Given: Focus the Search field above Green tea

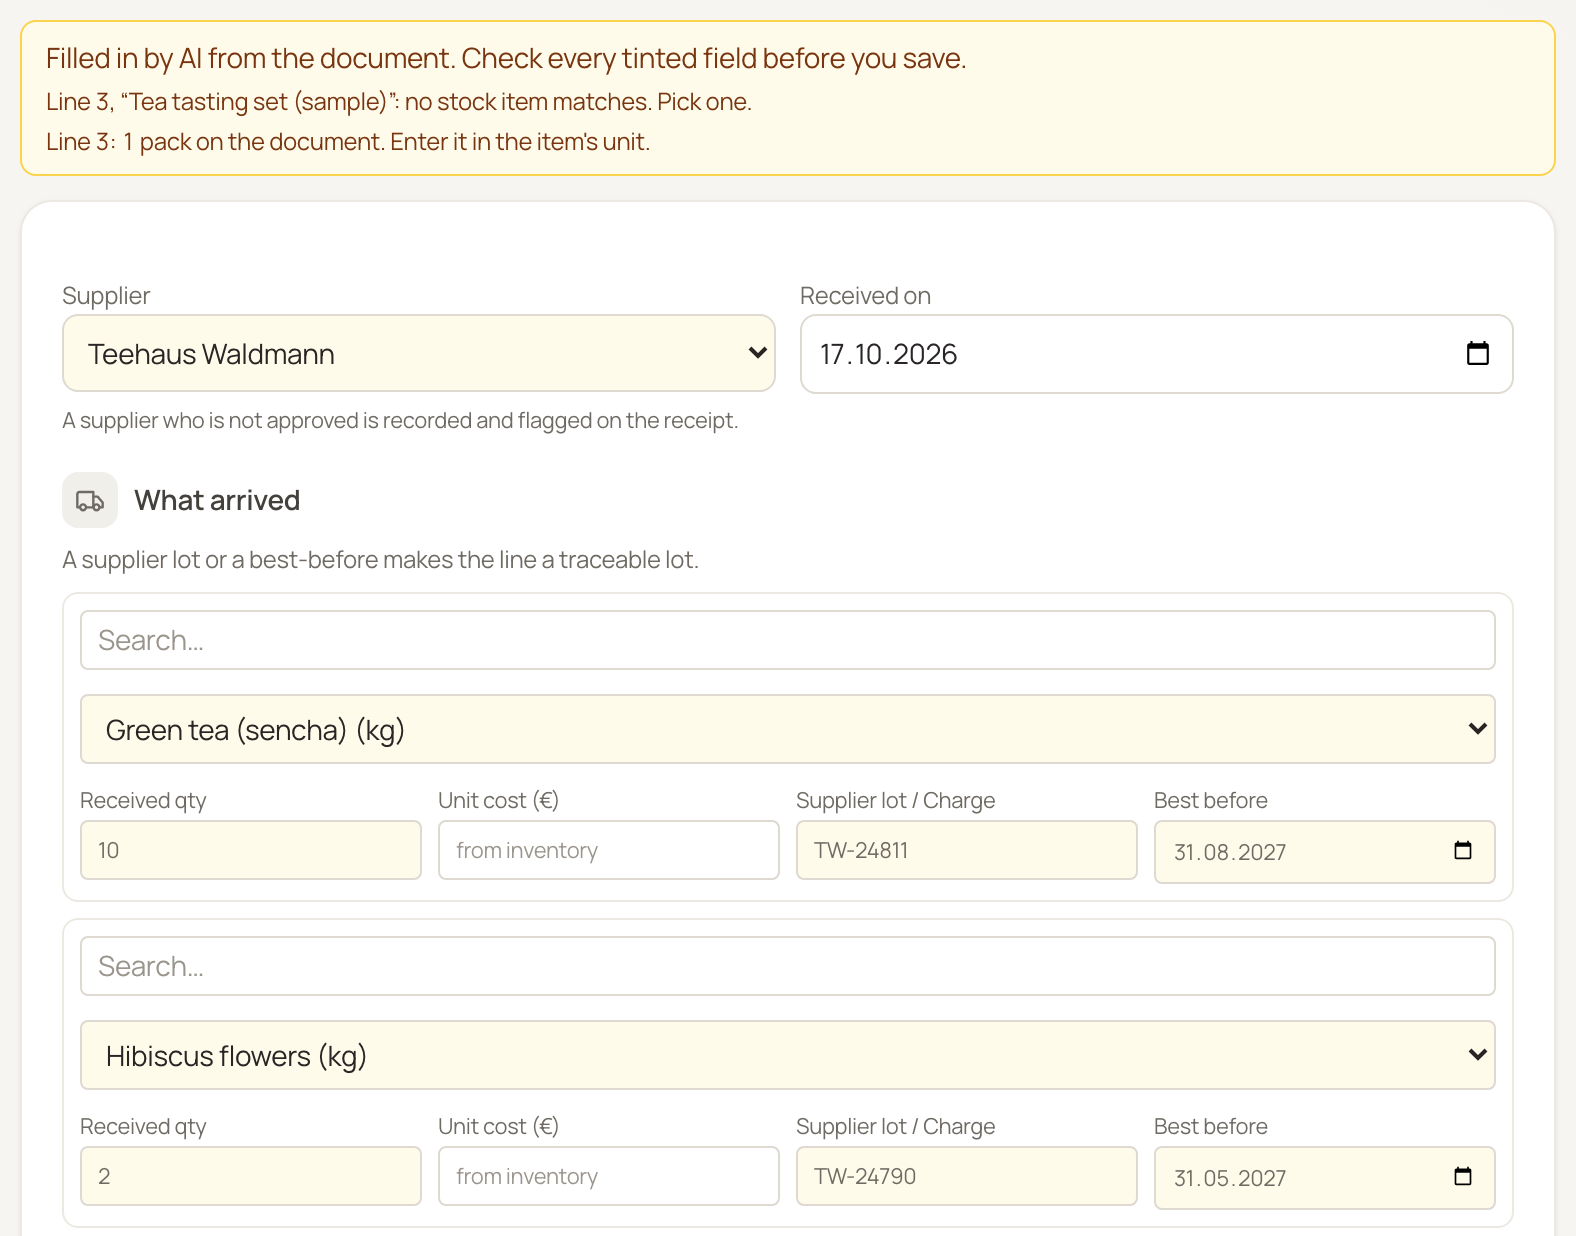Looking at the screenshot, I should tap(788, 640).
